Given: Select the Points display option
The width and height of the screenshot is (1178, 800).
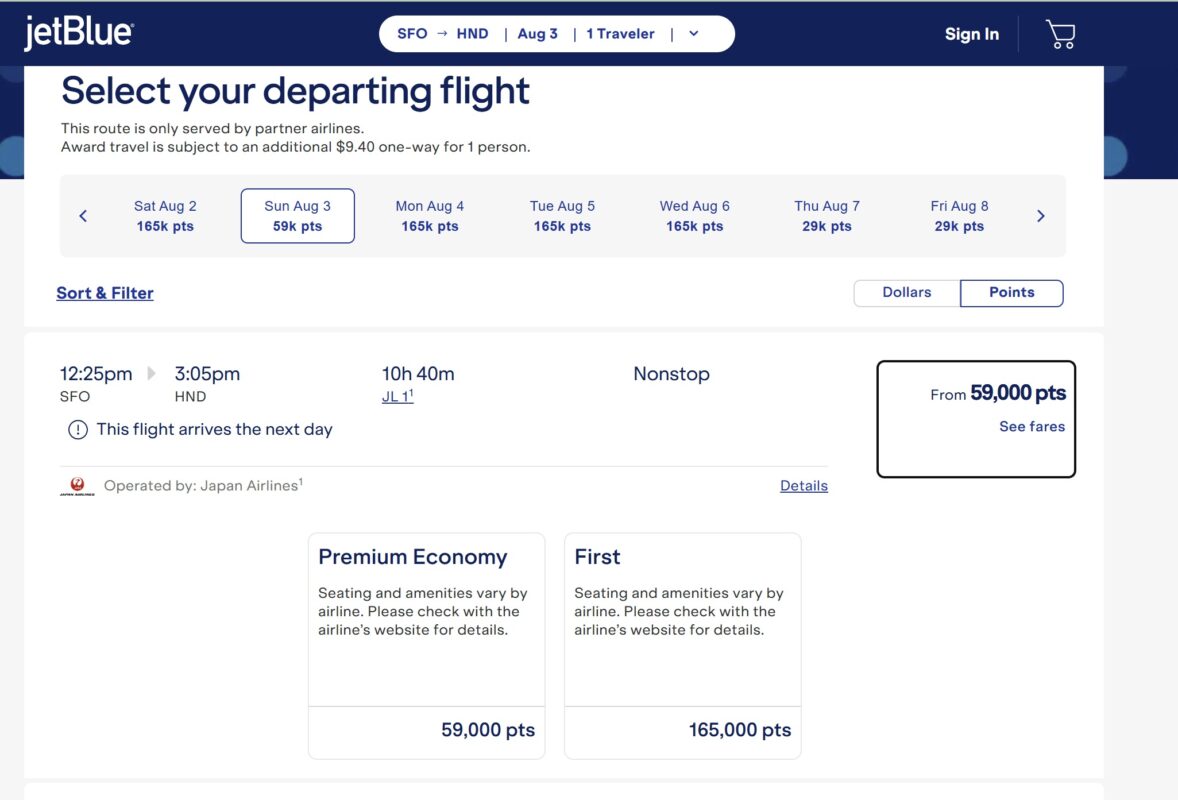Looking at the screenshot, I should tap(1011, 292).
